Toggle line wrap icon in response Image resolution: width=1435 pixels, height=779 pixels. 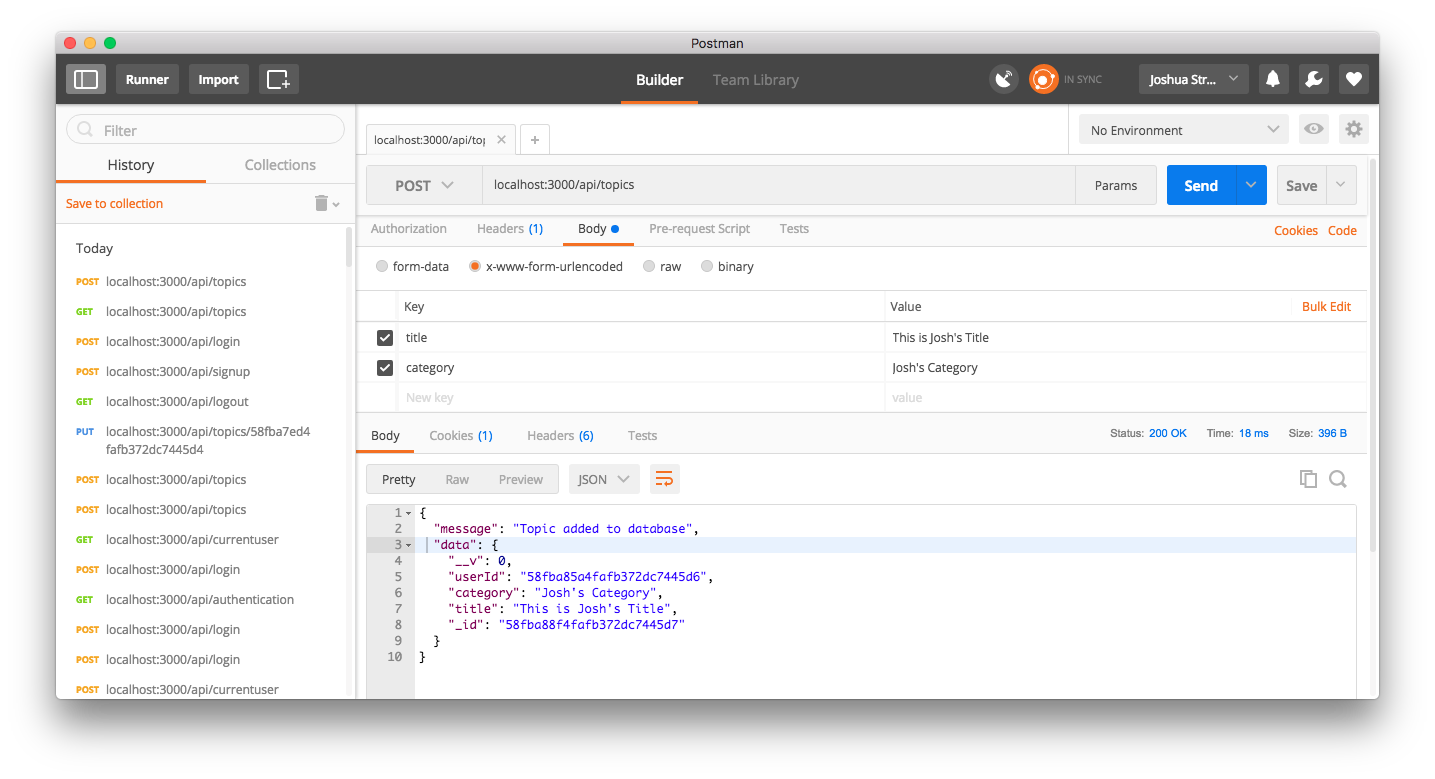[664, 479]
